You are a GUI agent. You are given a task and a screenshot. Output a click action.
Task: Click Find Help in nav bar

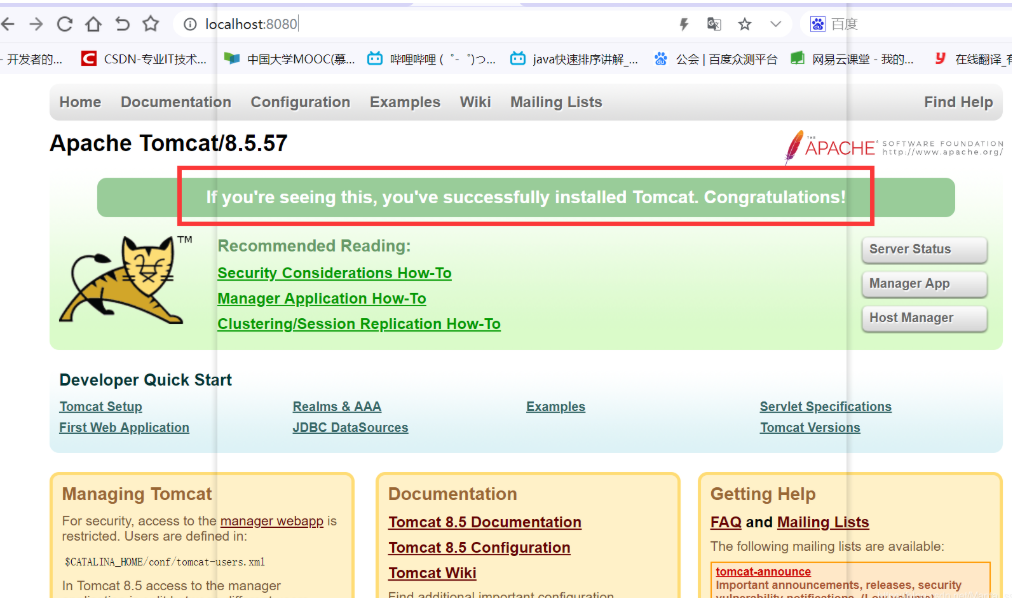tap(958, 102)
